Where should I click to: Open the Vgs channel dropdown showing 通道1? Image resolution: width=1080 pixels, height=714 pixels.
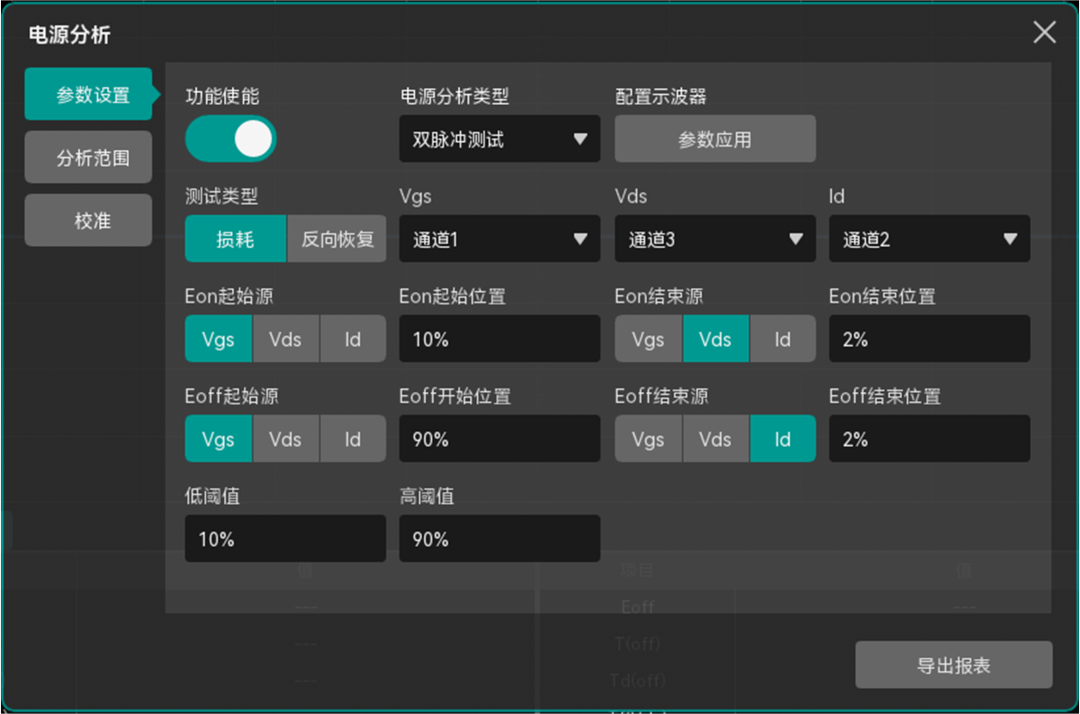(x=499, y=238)
